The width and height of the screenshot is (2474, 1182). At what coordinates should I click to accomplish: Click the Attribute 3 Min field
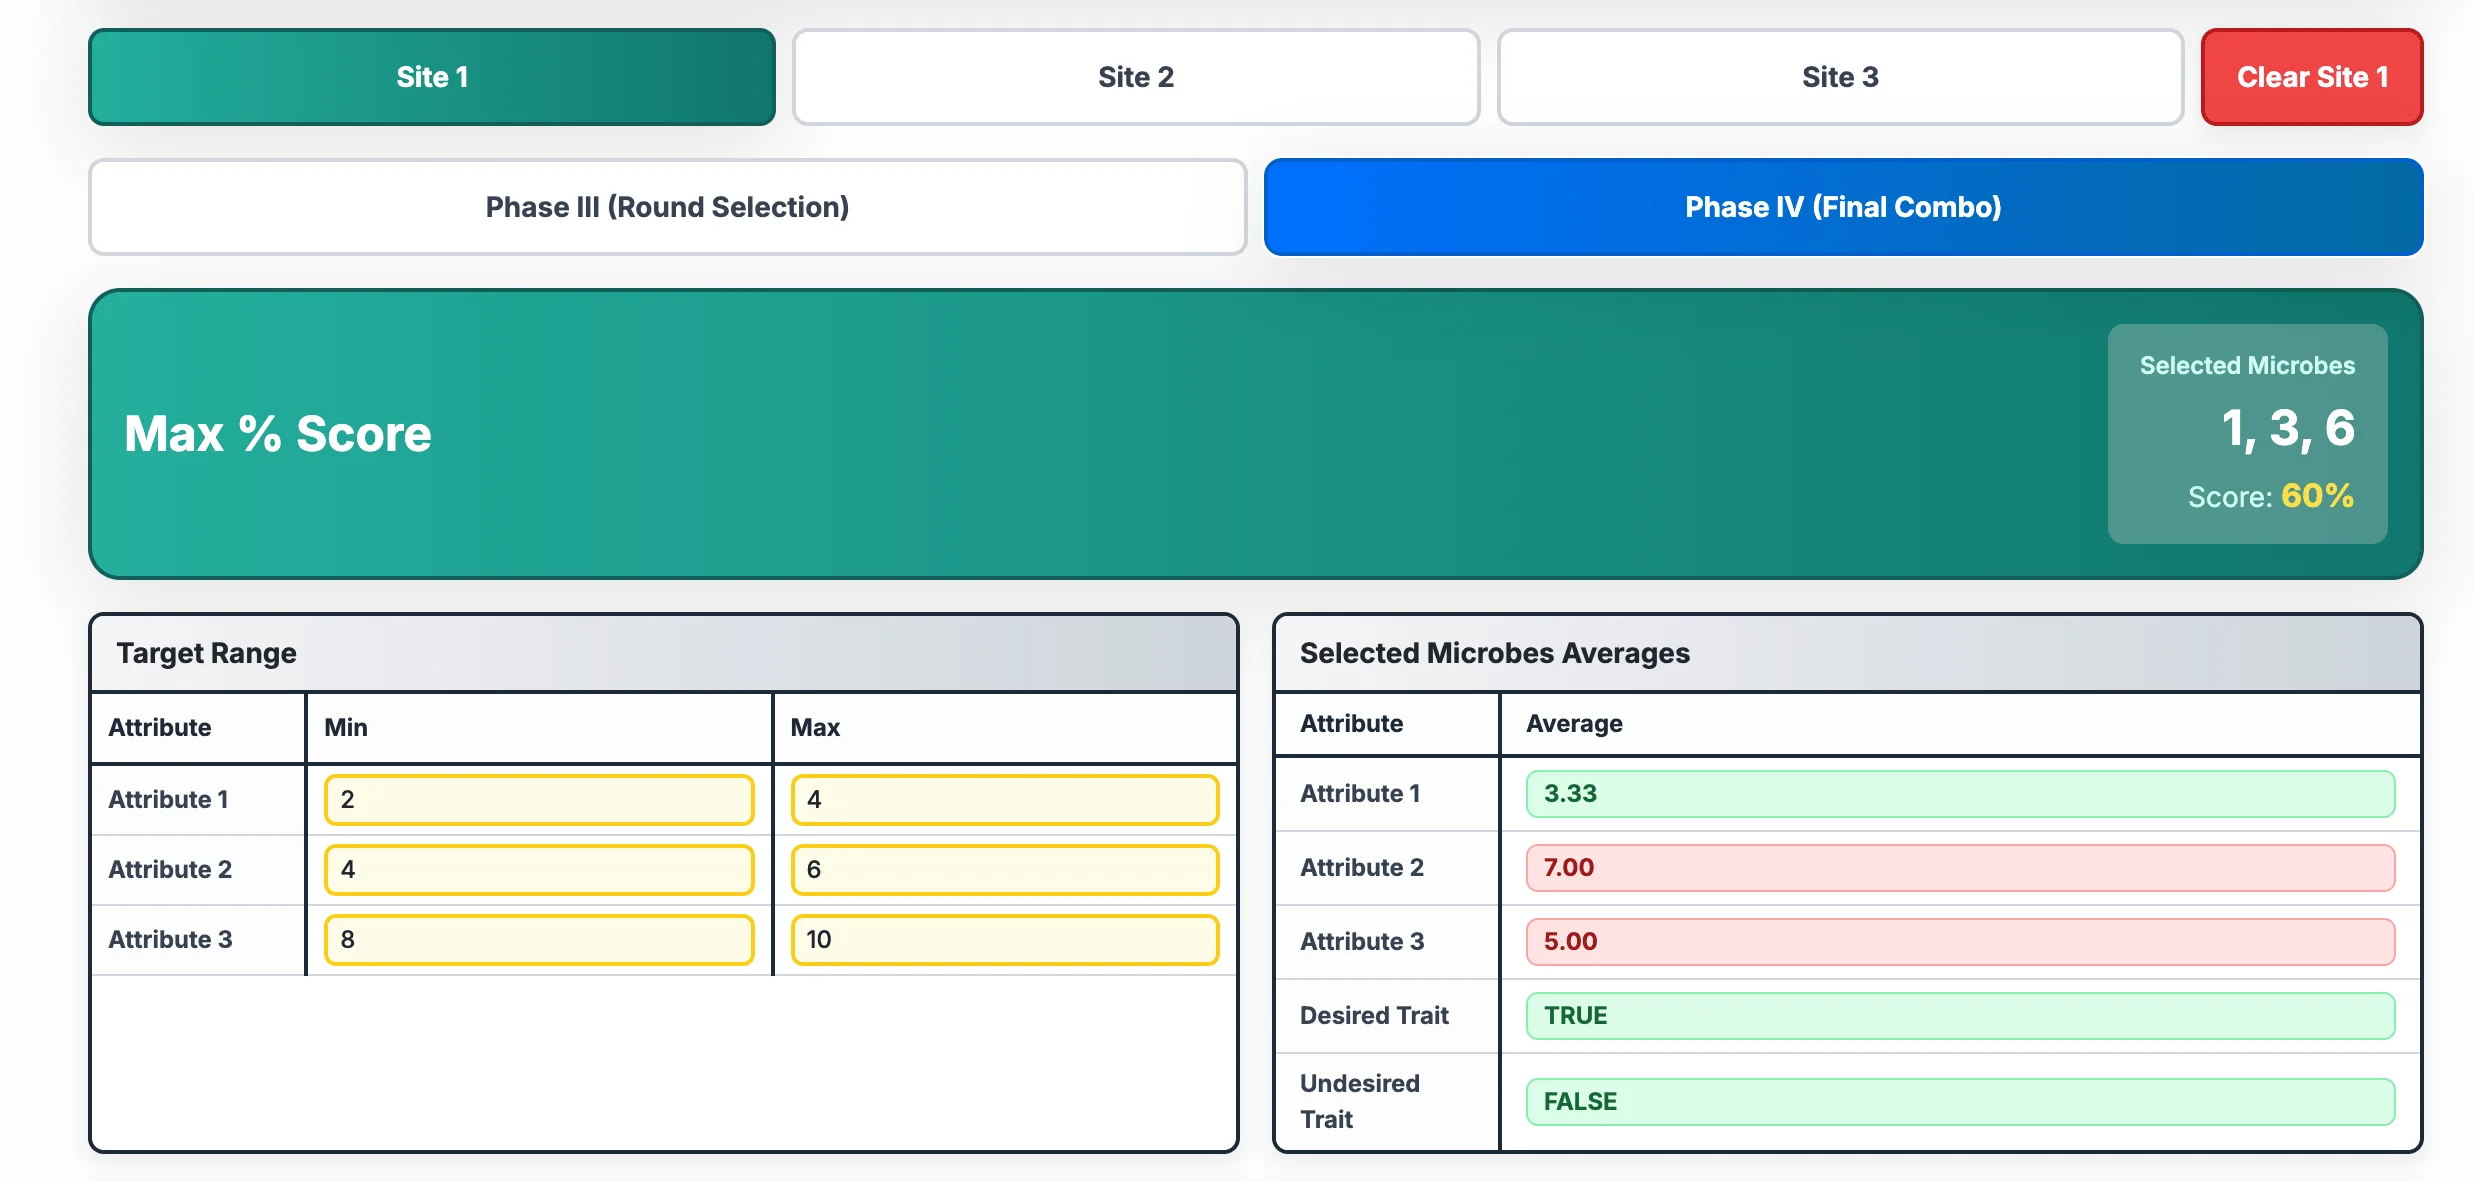coord(538,939)
